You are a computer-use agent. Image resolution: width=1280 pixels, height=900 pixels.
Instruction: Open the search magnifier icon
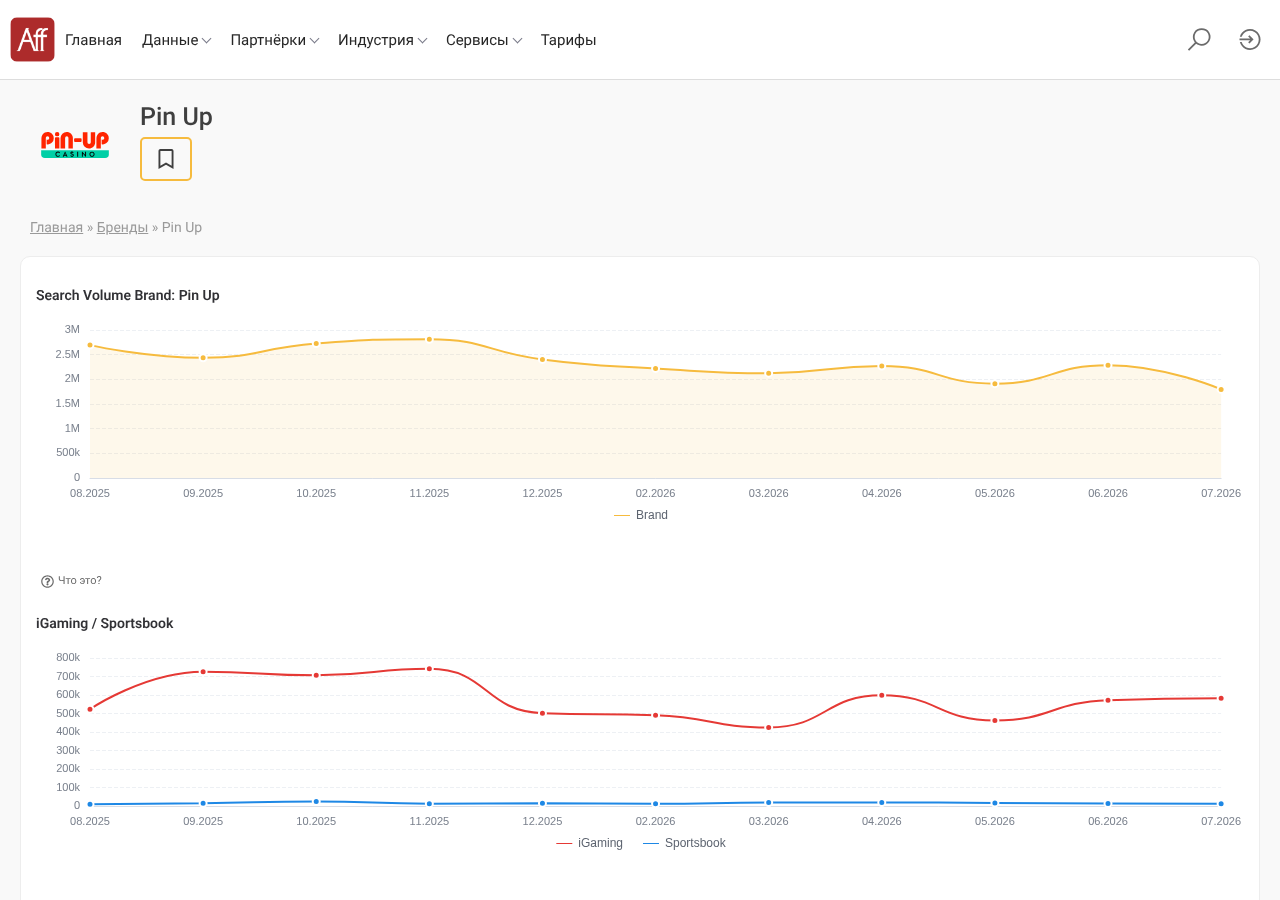[1199, 40]
